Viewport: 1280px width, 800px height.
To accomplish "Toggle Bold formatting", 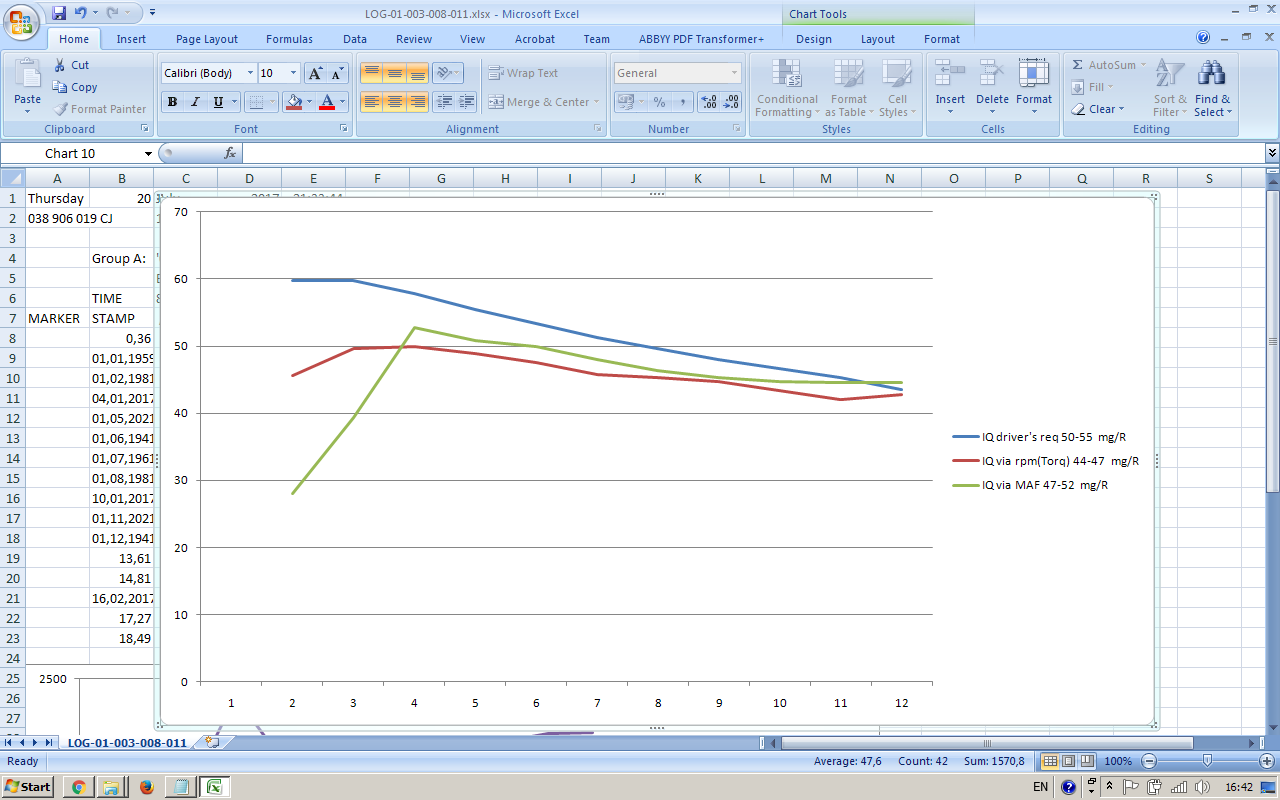I will click(x=172, y=102).
